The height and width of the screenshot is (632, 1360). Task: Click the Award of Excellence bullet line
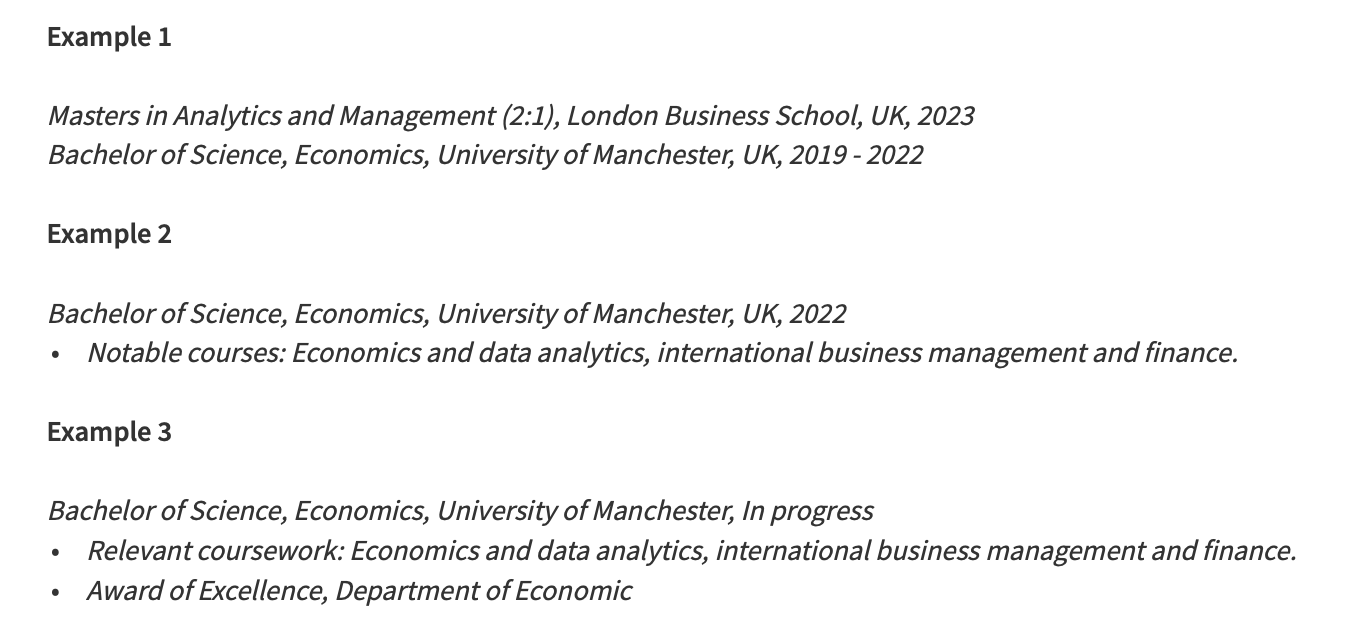(x=359, y=591)
